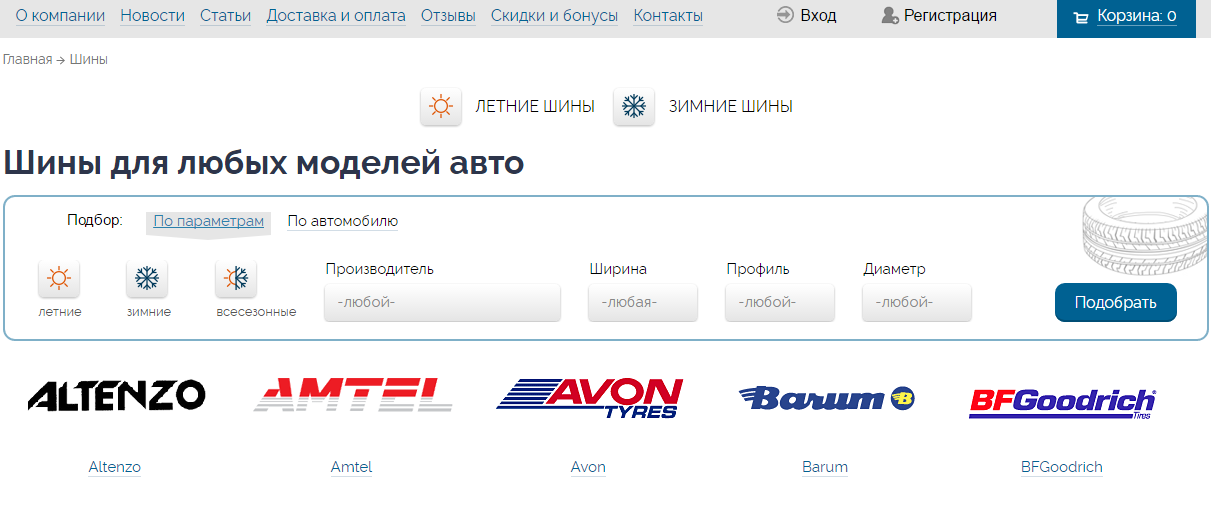Click the Avon text link
The image size is (1211, 518).
(x=588, y=467)
